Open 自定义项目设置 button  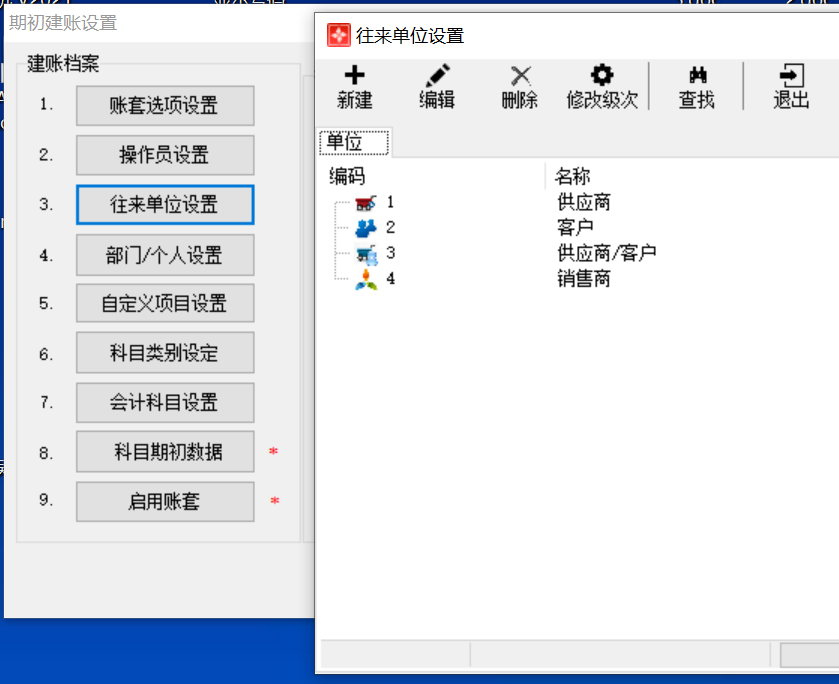(x=165, y=304)
